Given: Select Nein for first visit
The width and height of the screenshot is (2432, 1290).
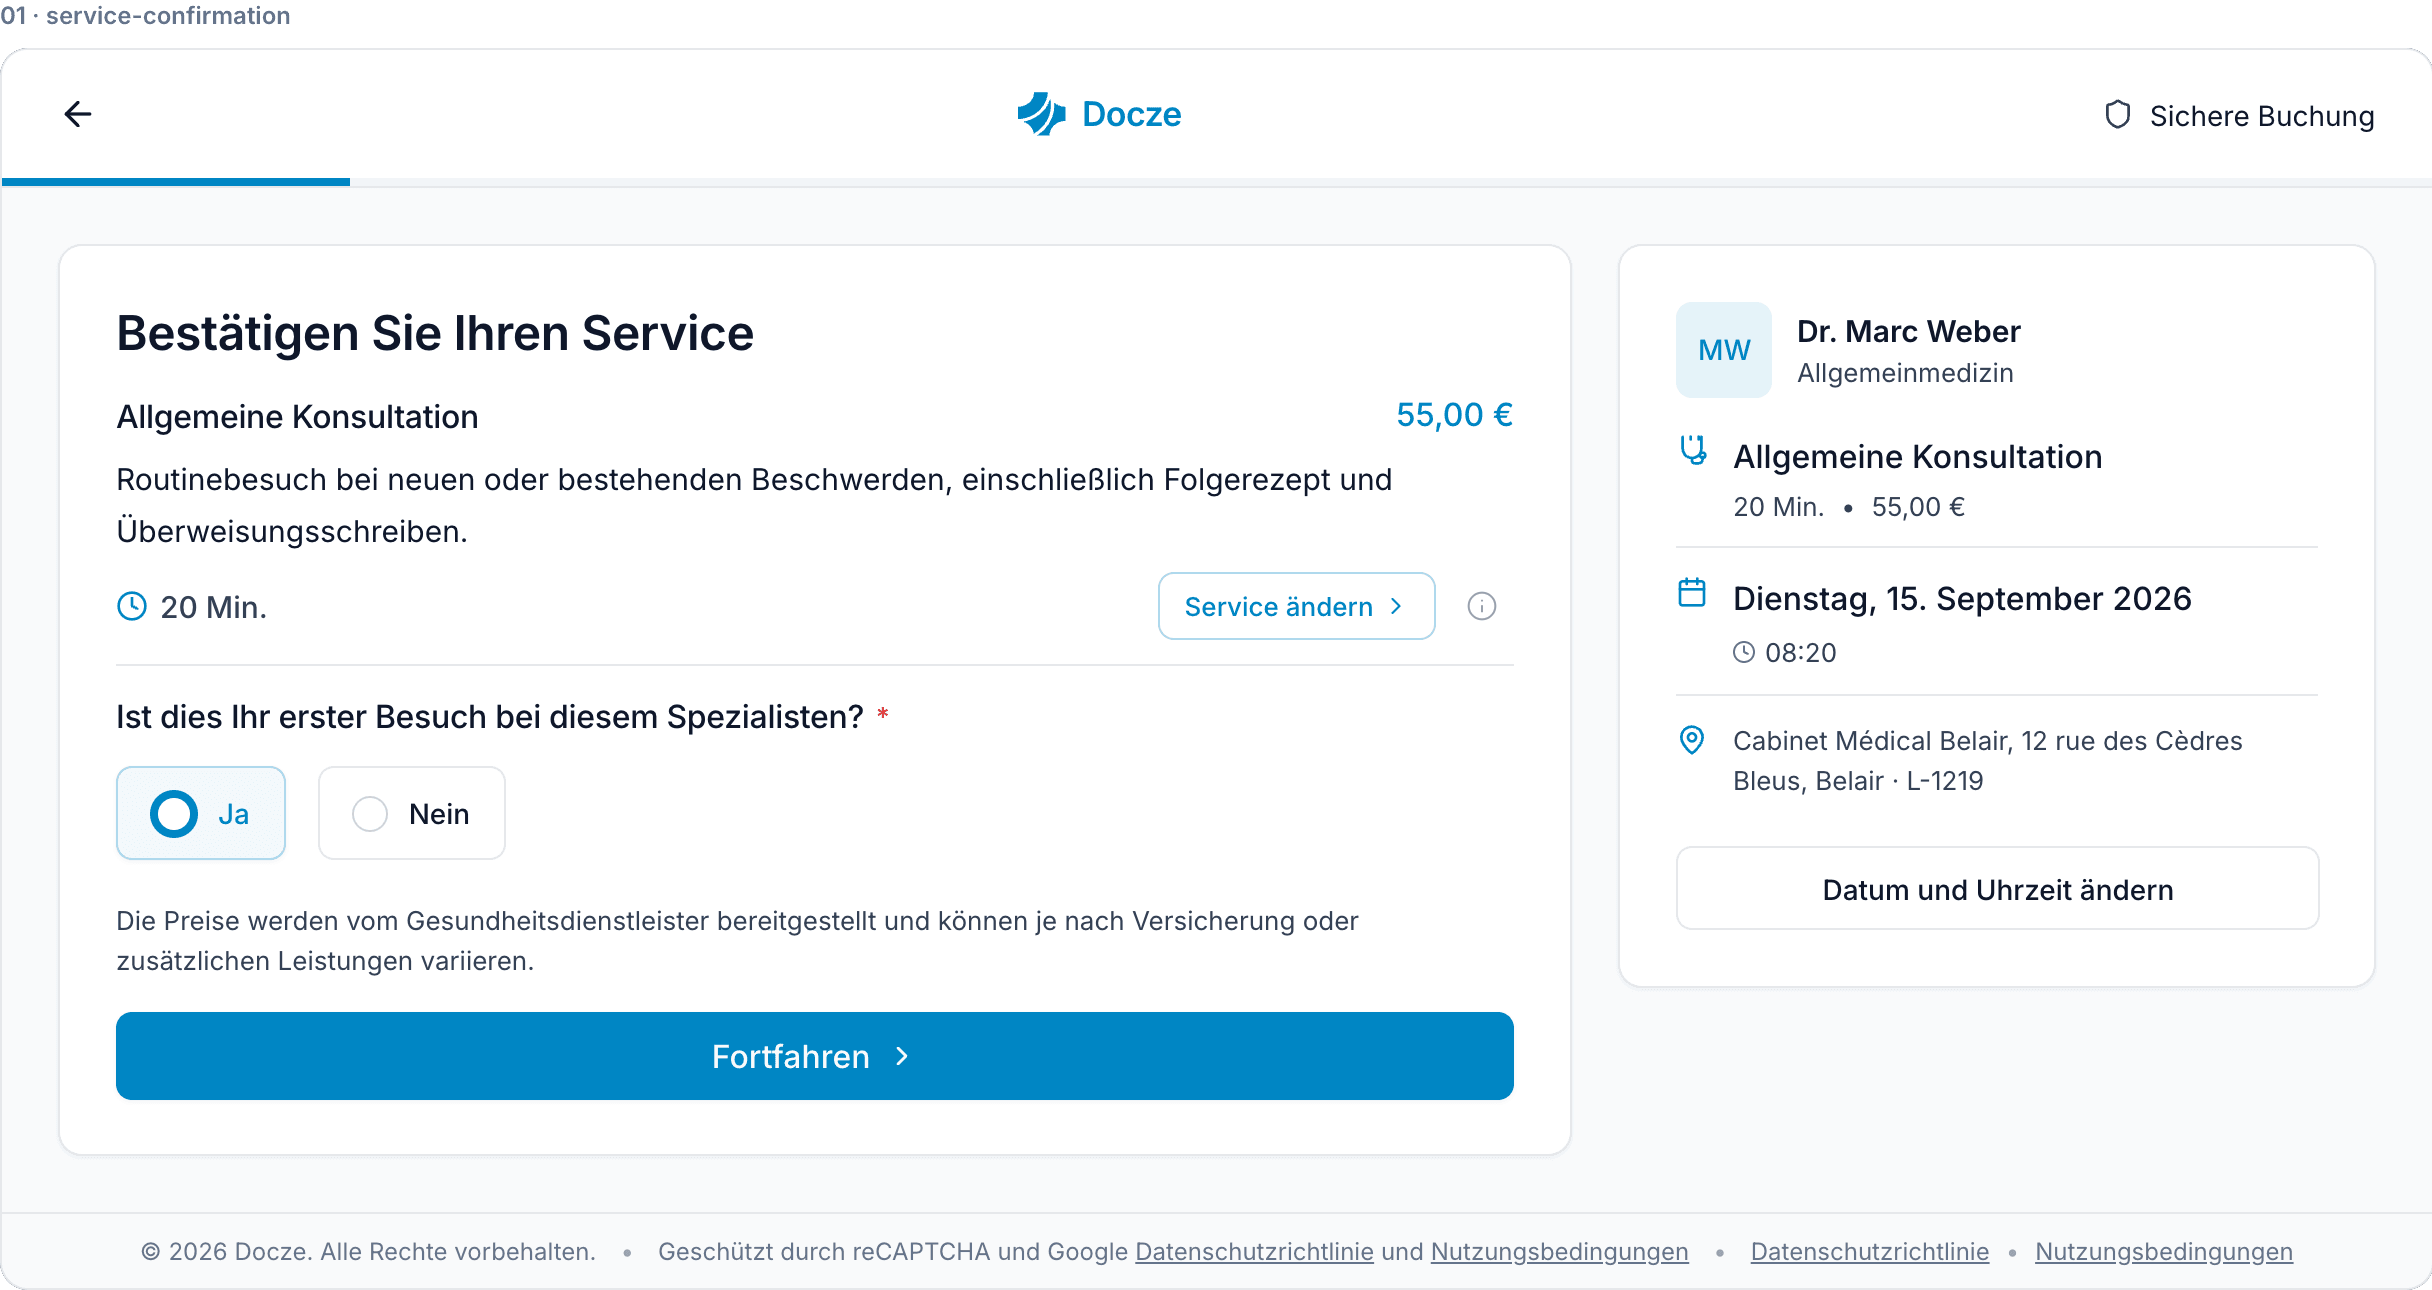Looking at the screenshot, I should 412,813.
